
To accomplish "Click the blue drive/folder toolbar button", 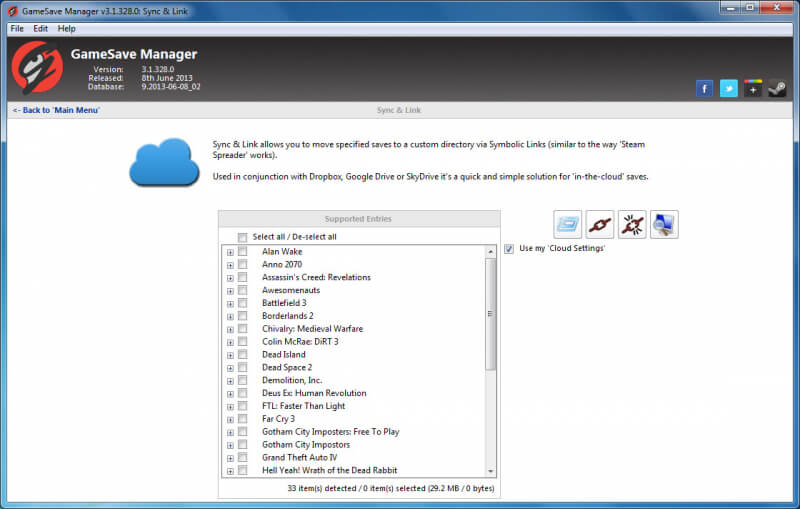I will (x=567, y=224).
